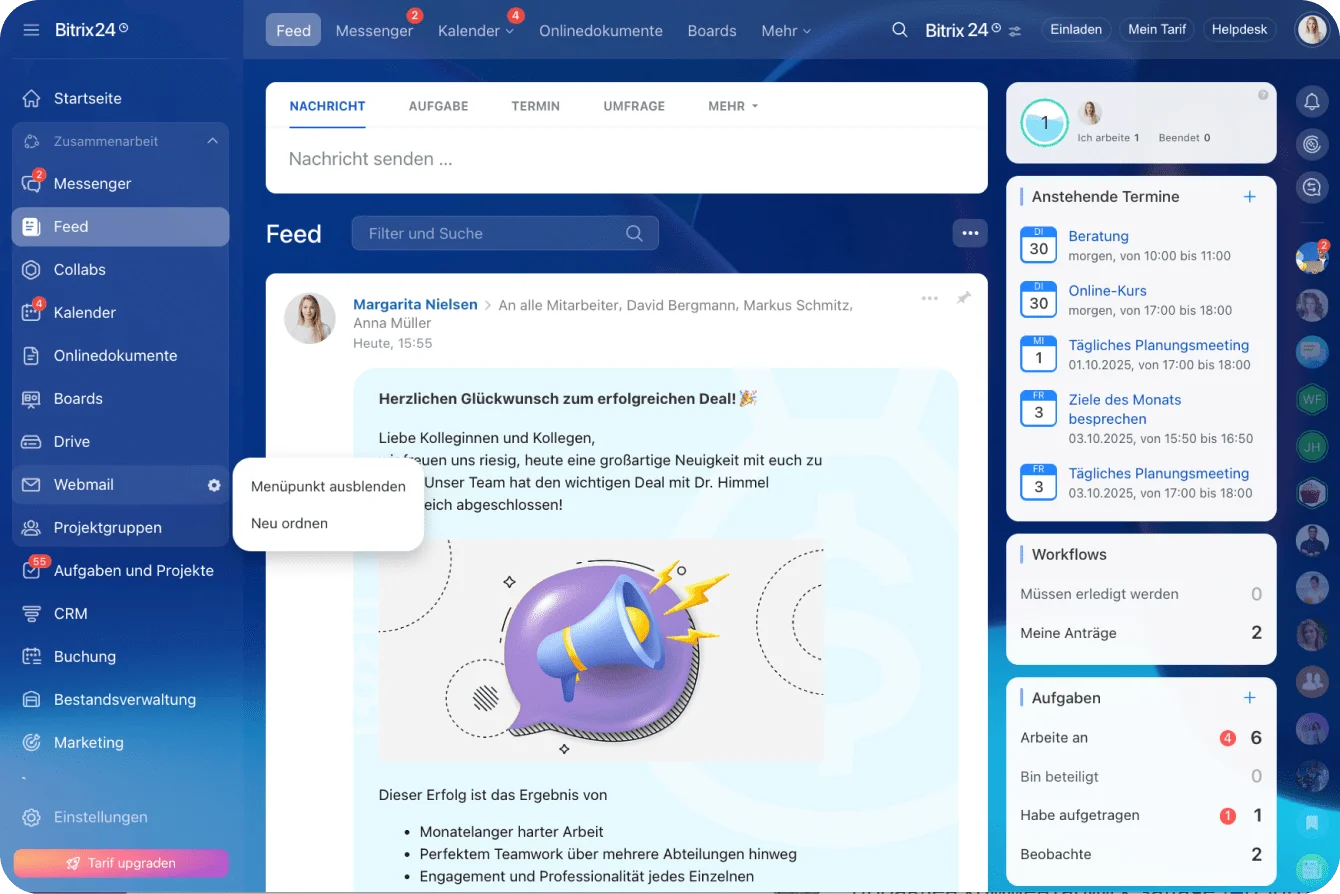Collapse the Zusammenarbeit section
Viewport: 1340px width, 894px height.
pos(212,141)
